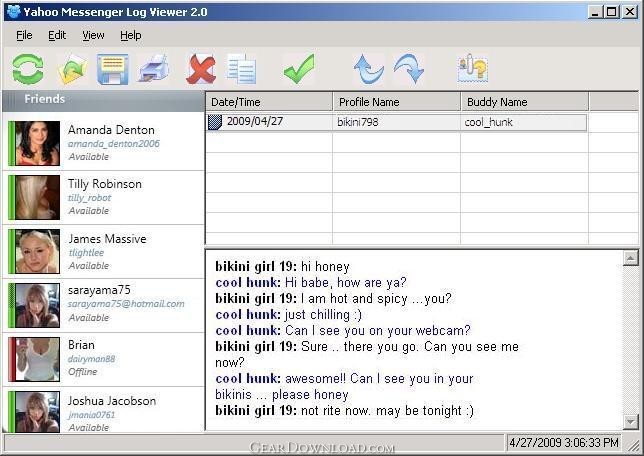Screen dimensions: 644x456
Task: Click the Copy documents toolbar icon
Action: pyautogui.click(x=241, y=69)
